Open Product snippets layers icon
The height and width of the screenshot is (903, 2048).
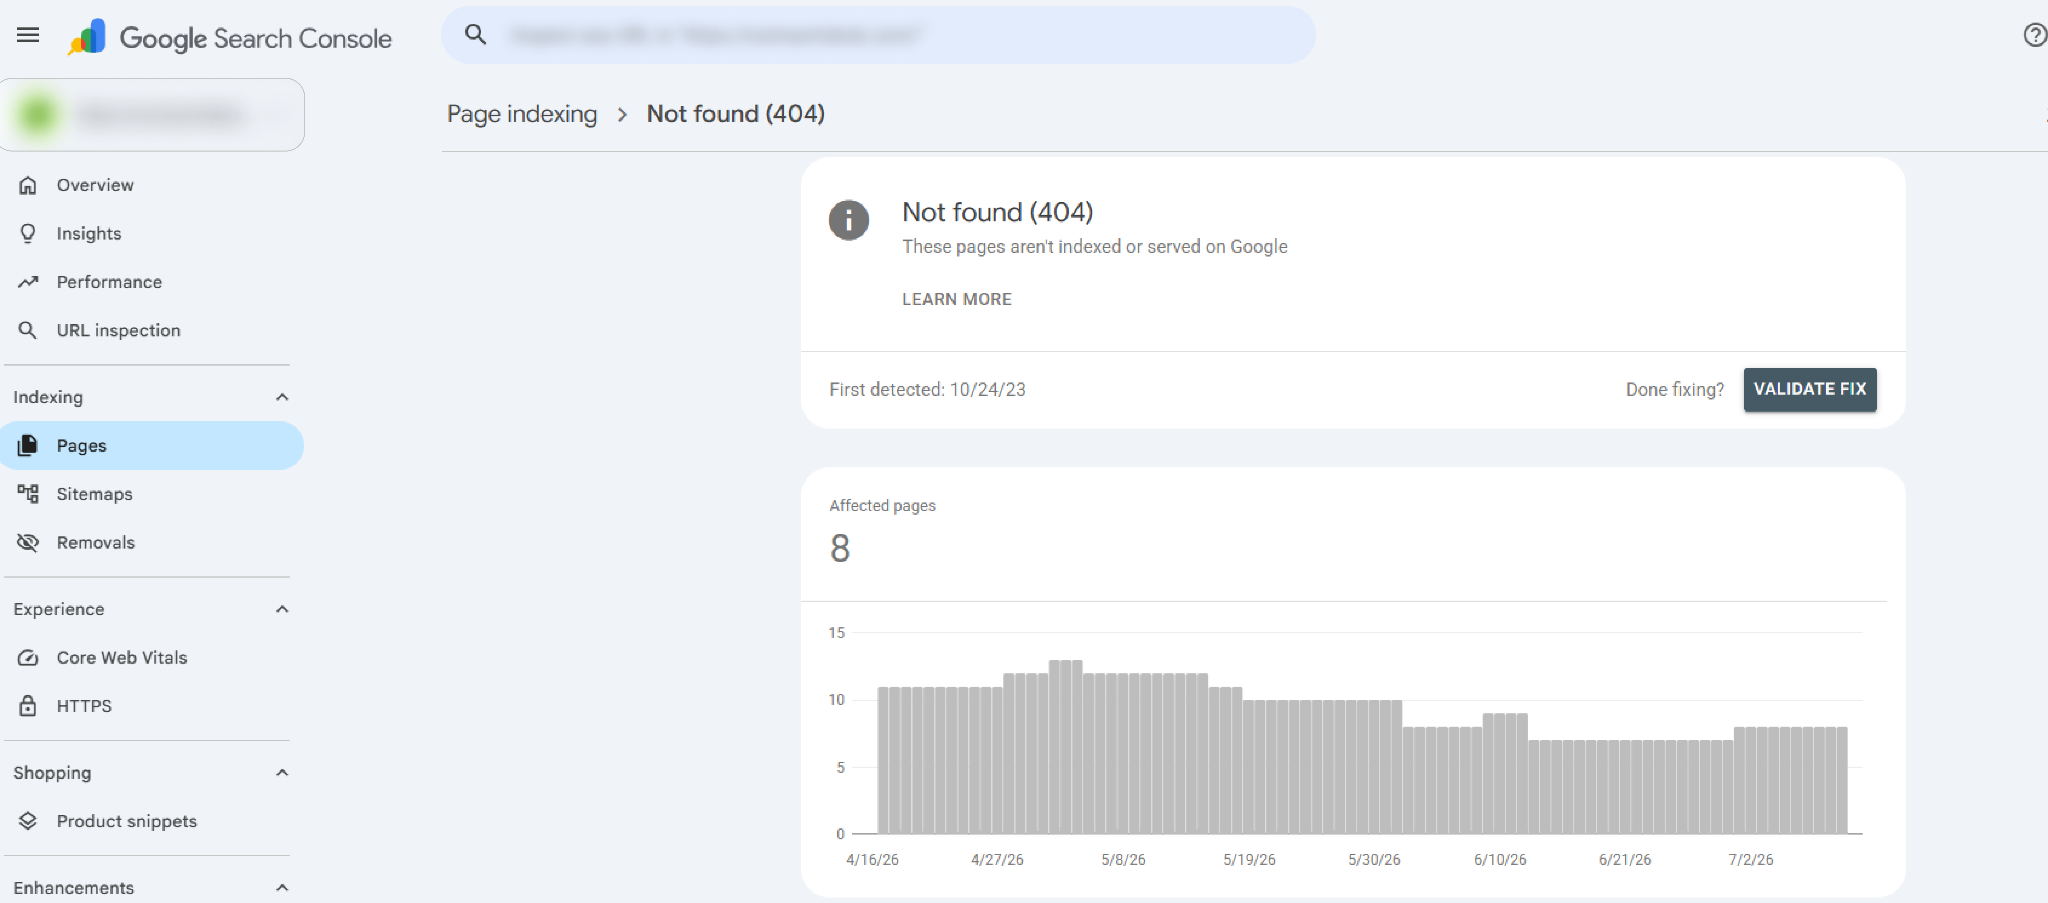[x=28, y=821]
